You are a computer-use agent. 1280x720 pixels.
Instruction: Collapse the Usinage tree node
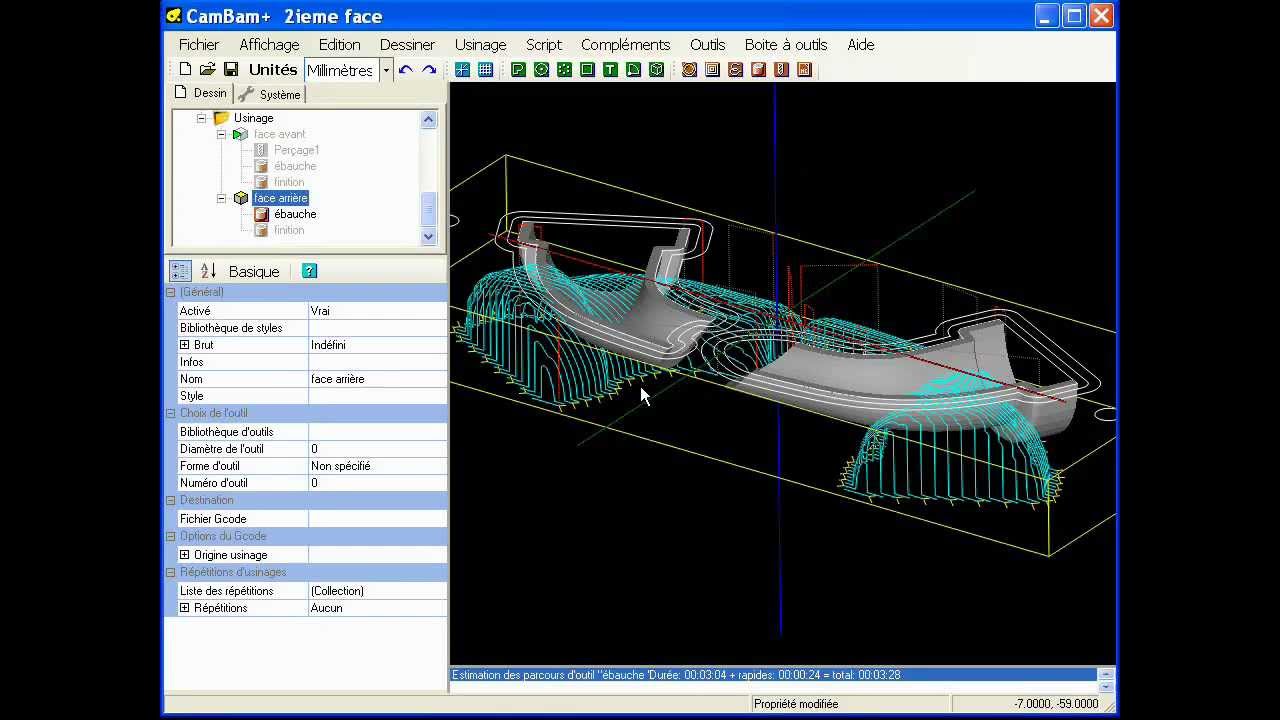click(x=201, y=118)
